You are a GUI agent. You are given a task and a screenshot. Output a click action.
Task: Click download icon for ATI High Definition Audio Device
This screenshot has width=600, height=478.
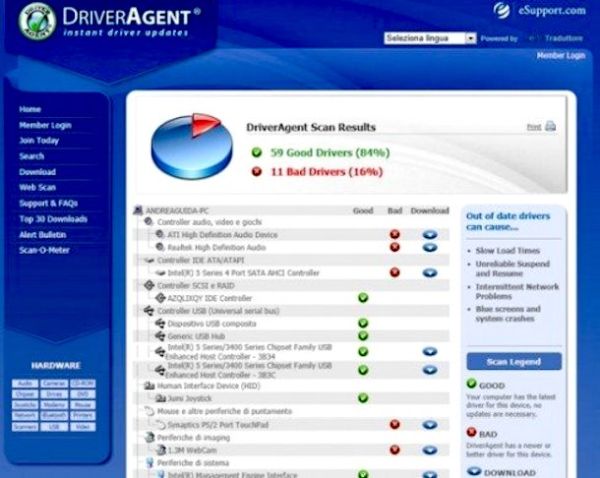[429, 234]
